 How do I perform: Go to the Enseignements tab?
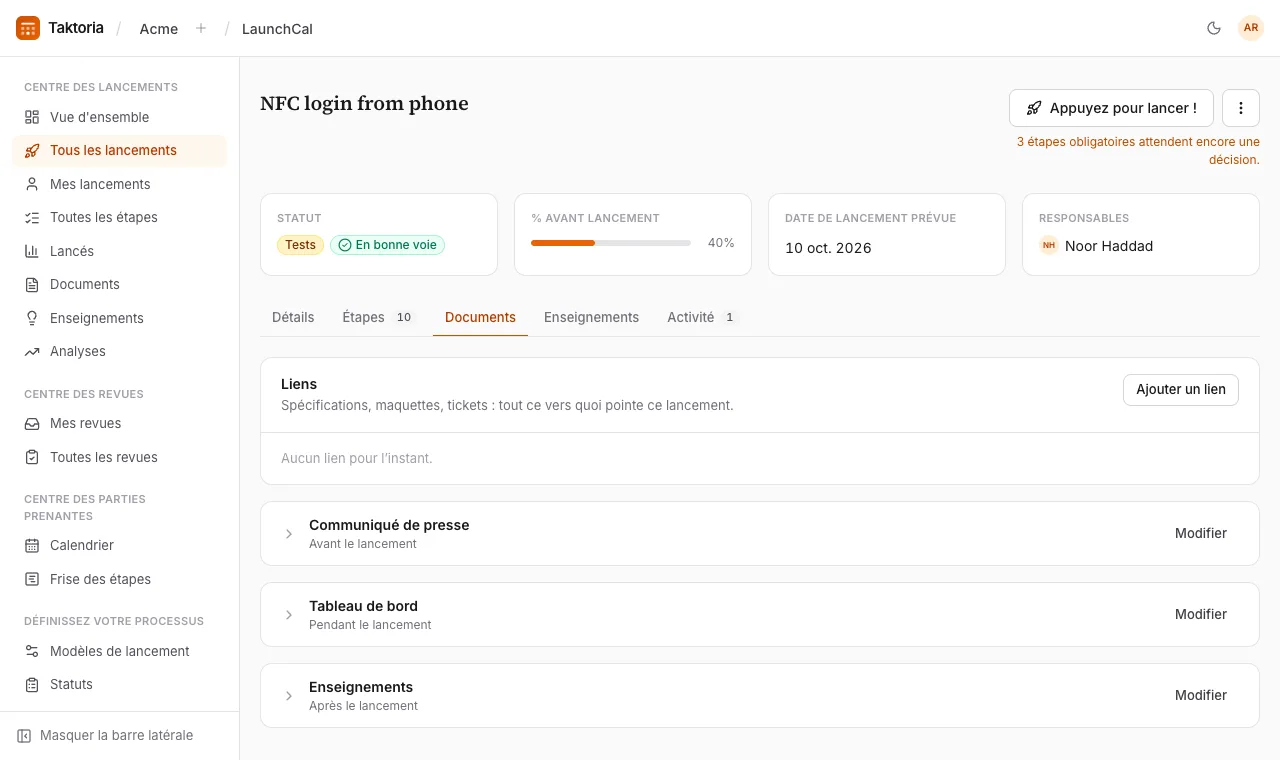pos(591,317)
